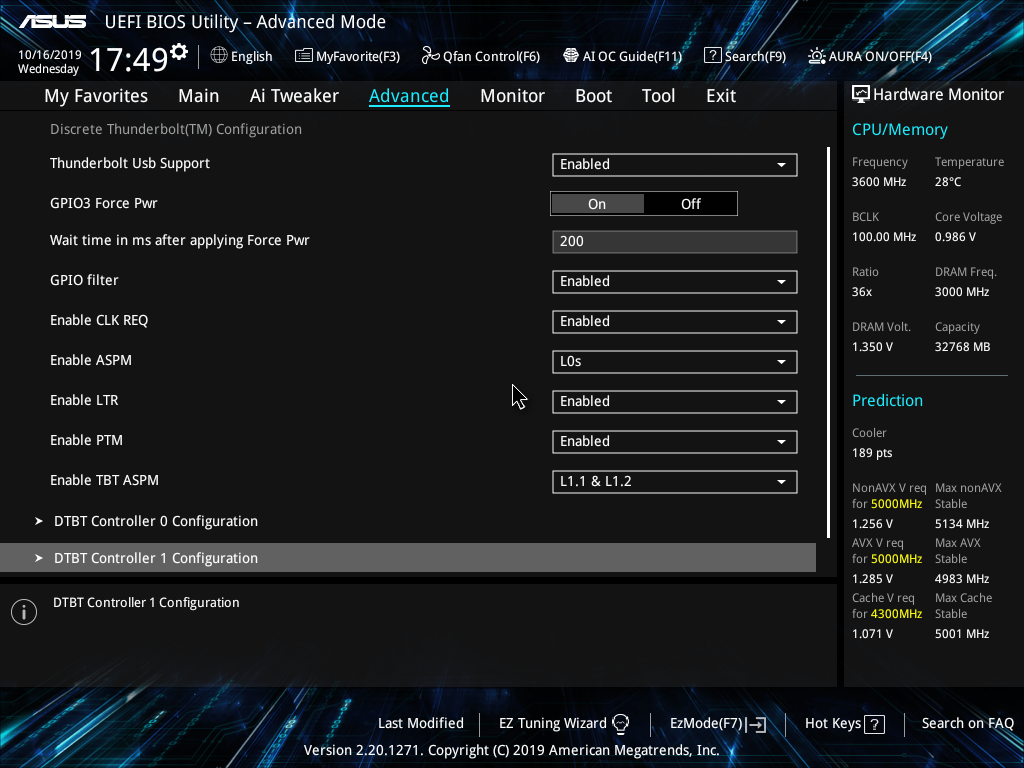
Task: Click the AURA light icon
Action: (x=816, y=56)
